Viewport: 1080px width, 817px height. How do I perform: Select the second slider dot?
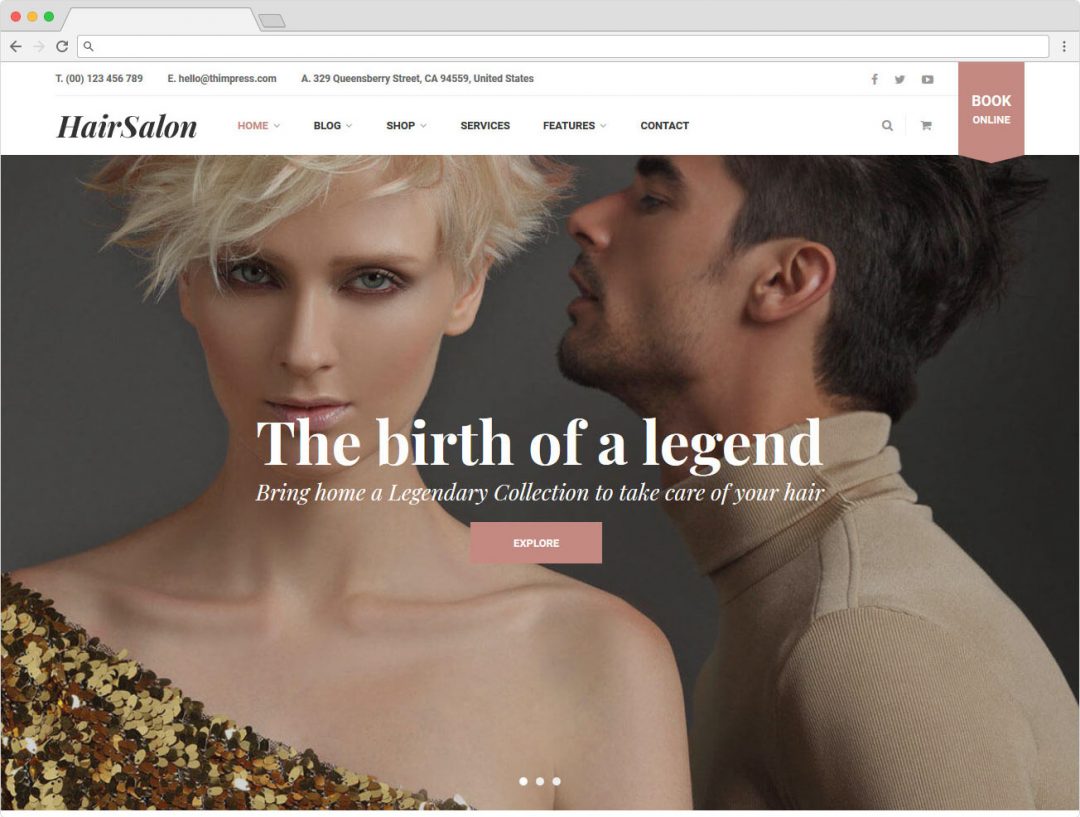click(540, 781)
